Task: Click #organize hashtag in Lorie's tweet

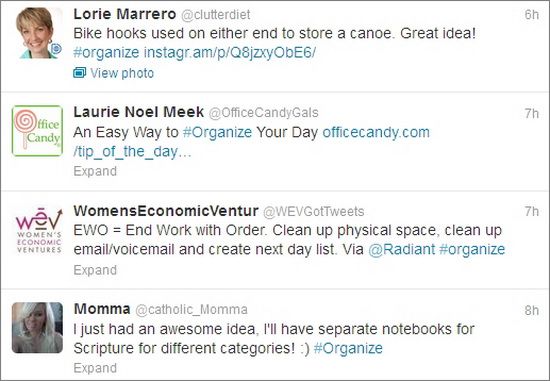Action: point(106,53)
